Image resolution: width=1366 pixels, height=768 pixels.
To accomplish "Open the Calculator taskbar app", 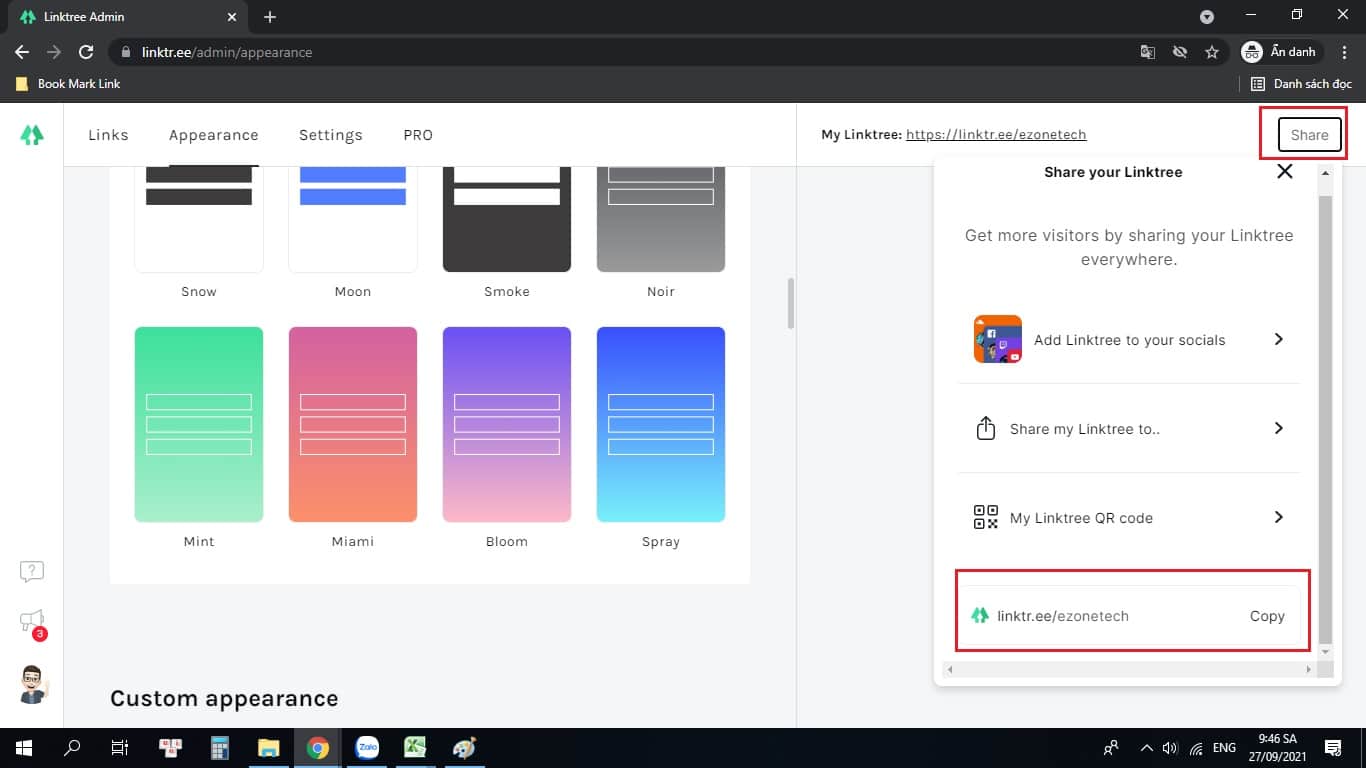I will [x=220, y=748].
